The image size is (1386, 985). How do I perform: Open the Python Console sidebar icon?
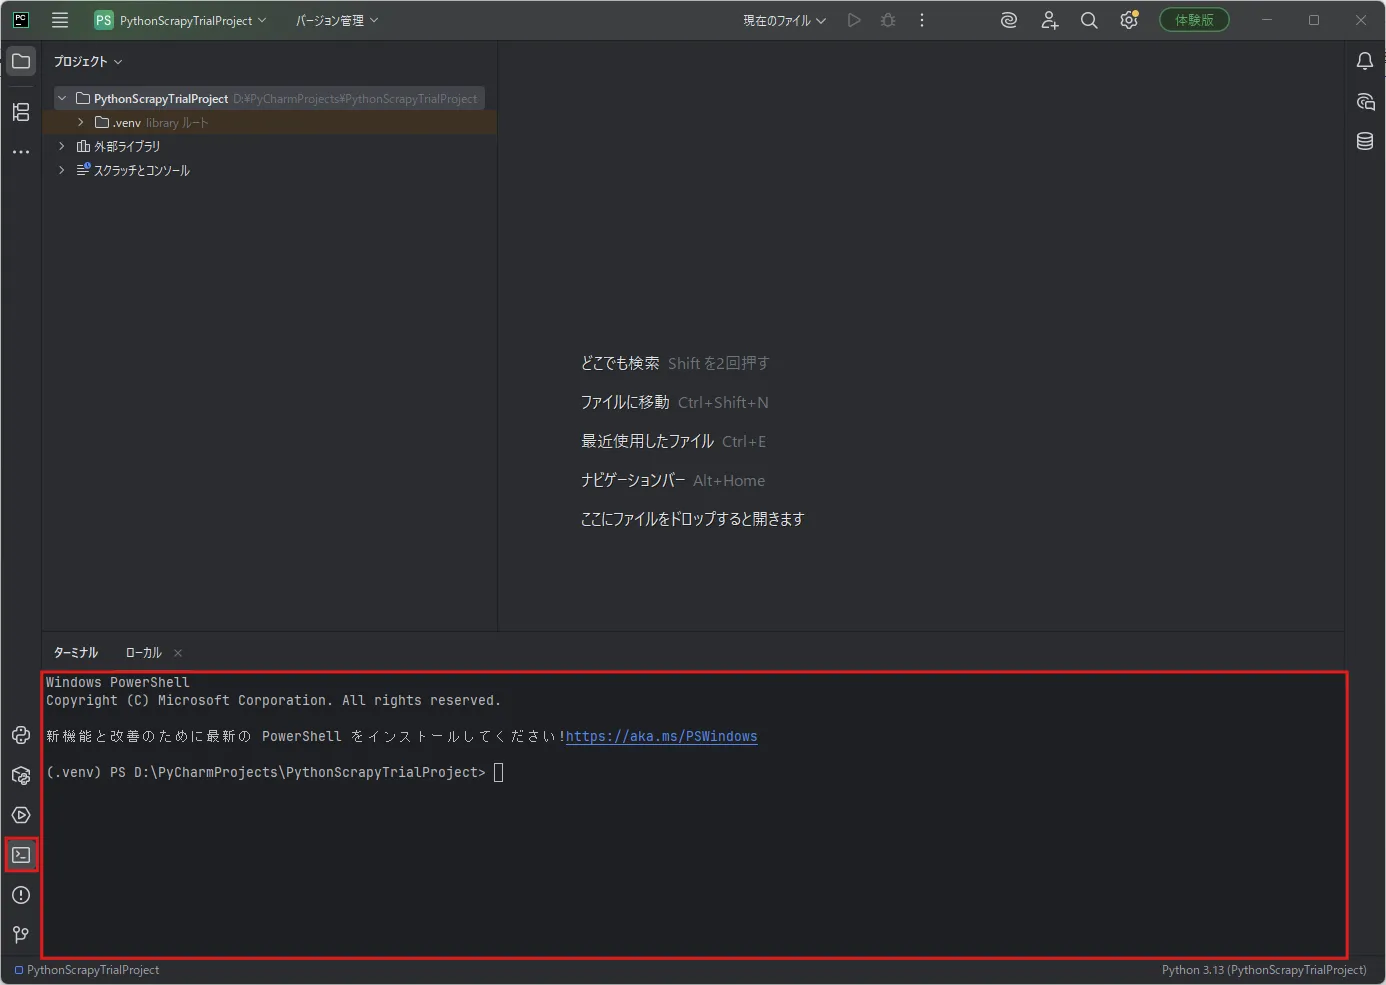[x=21, y=735]
